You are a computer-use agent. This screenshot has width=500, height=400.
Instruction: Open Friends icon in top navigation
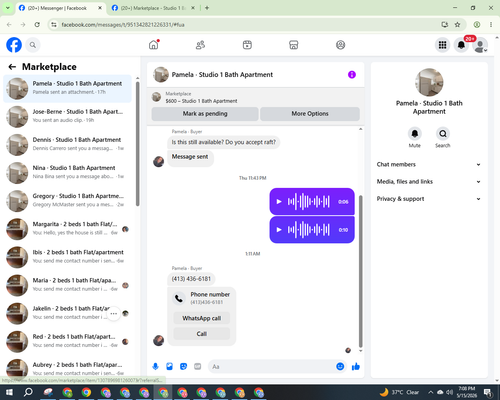200,45
